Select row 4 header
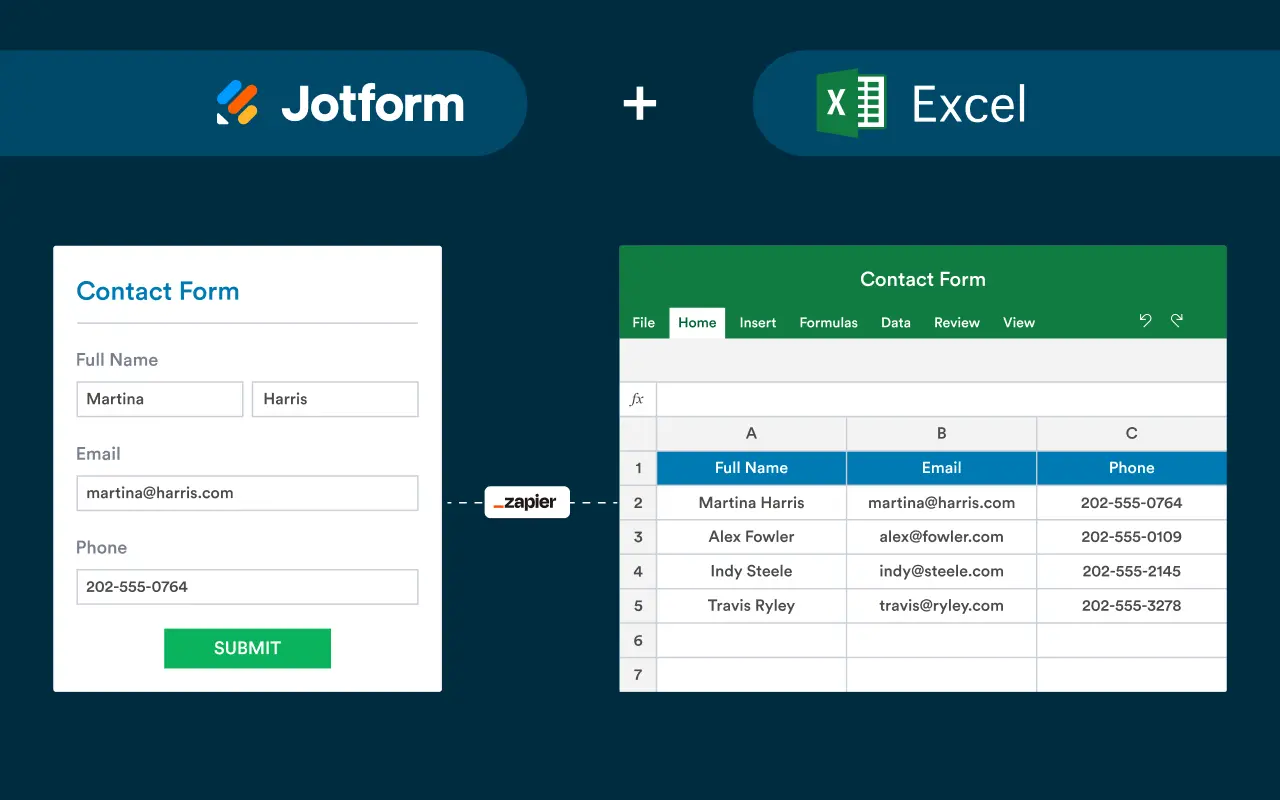The image size is (1280, 800). point(638,571)
